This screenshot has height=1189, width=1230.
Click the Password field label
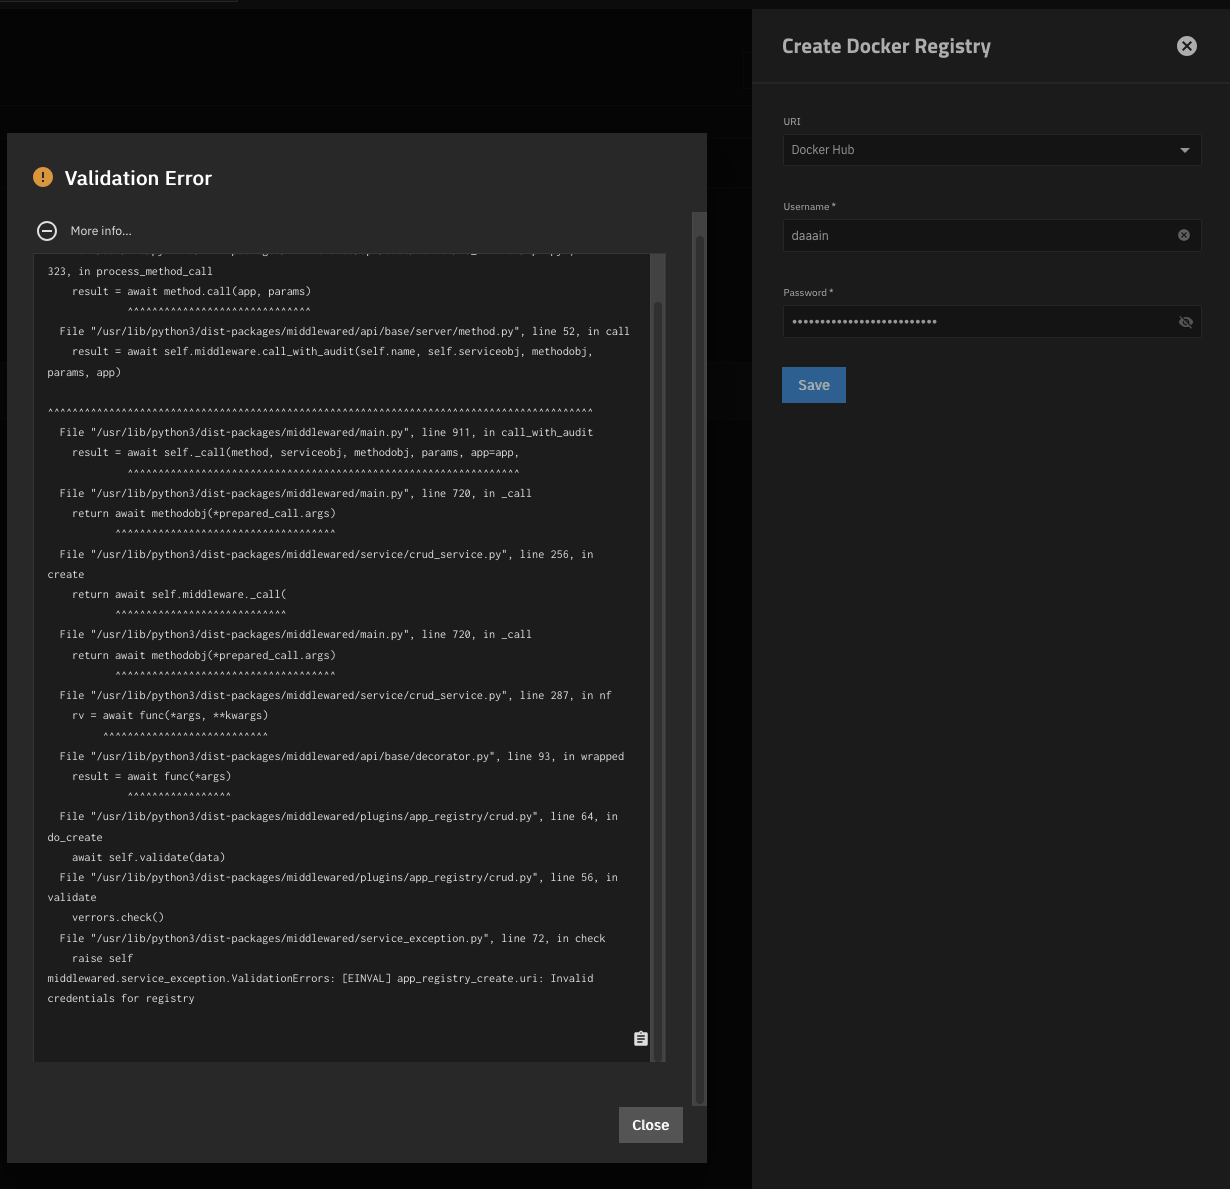pyautogui.click(x=806, y=293)
